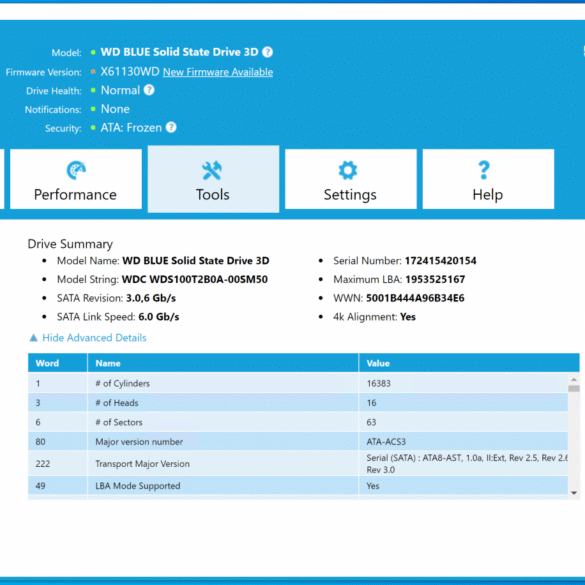The image size is (585, 585).
Task: Select the 4k Alignment Yes value
Action: pyautogui.click(x=408, y=317)
